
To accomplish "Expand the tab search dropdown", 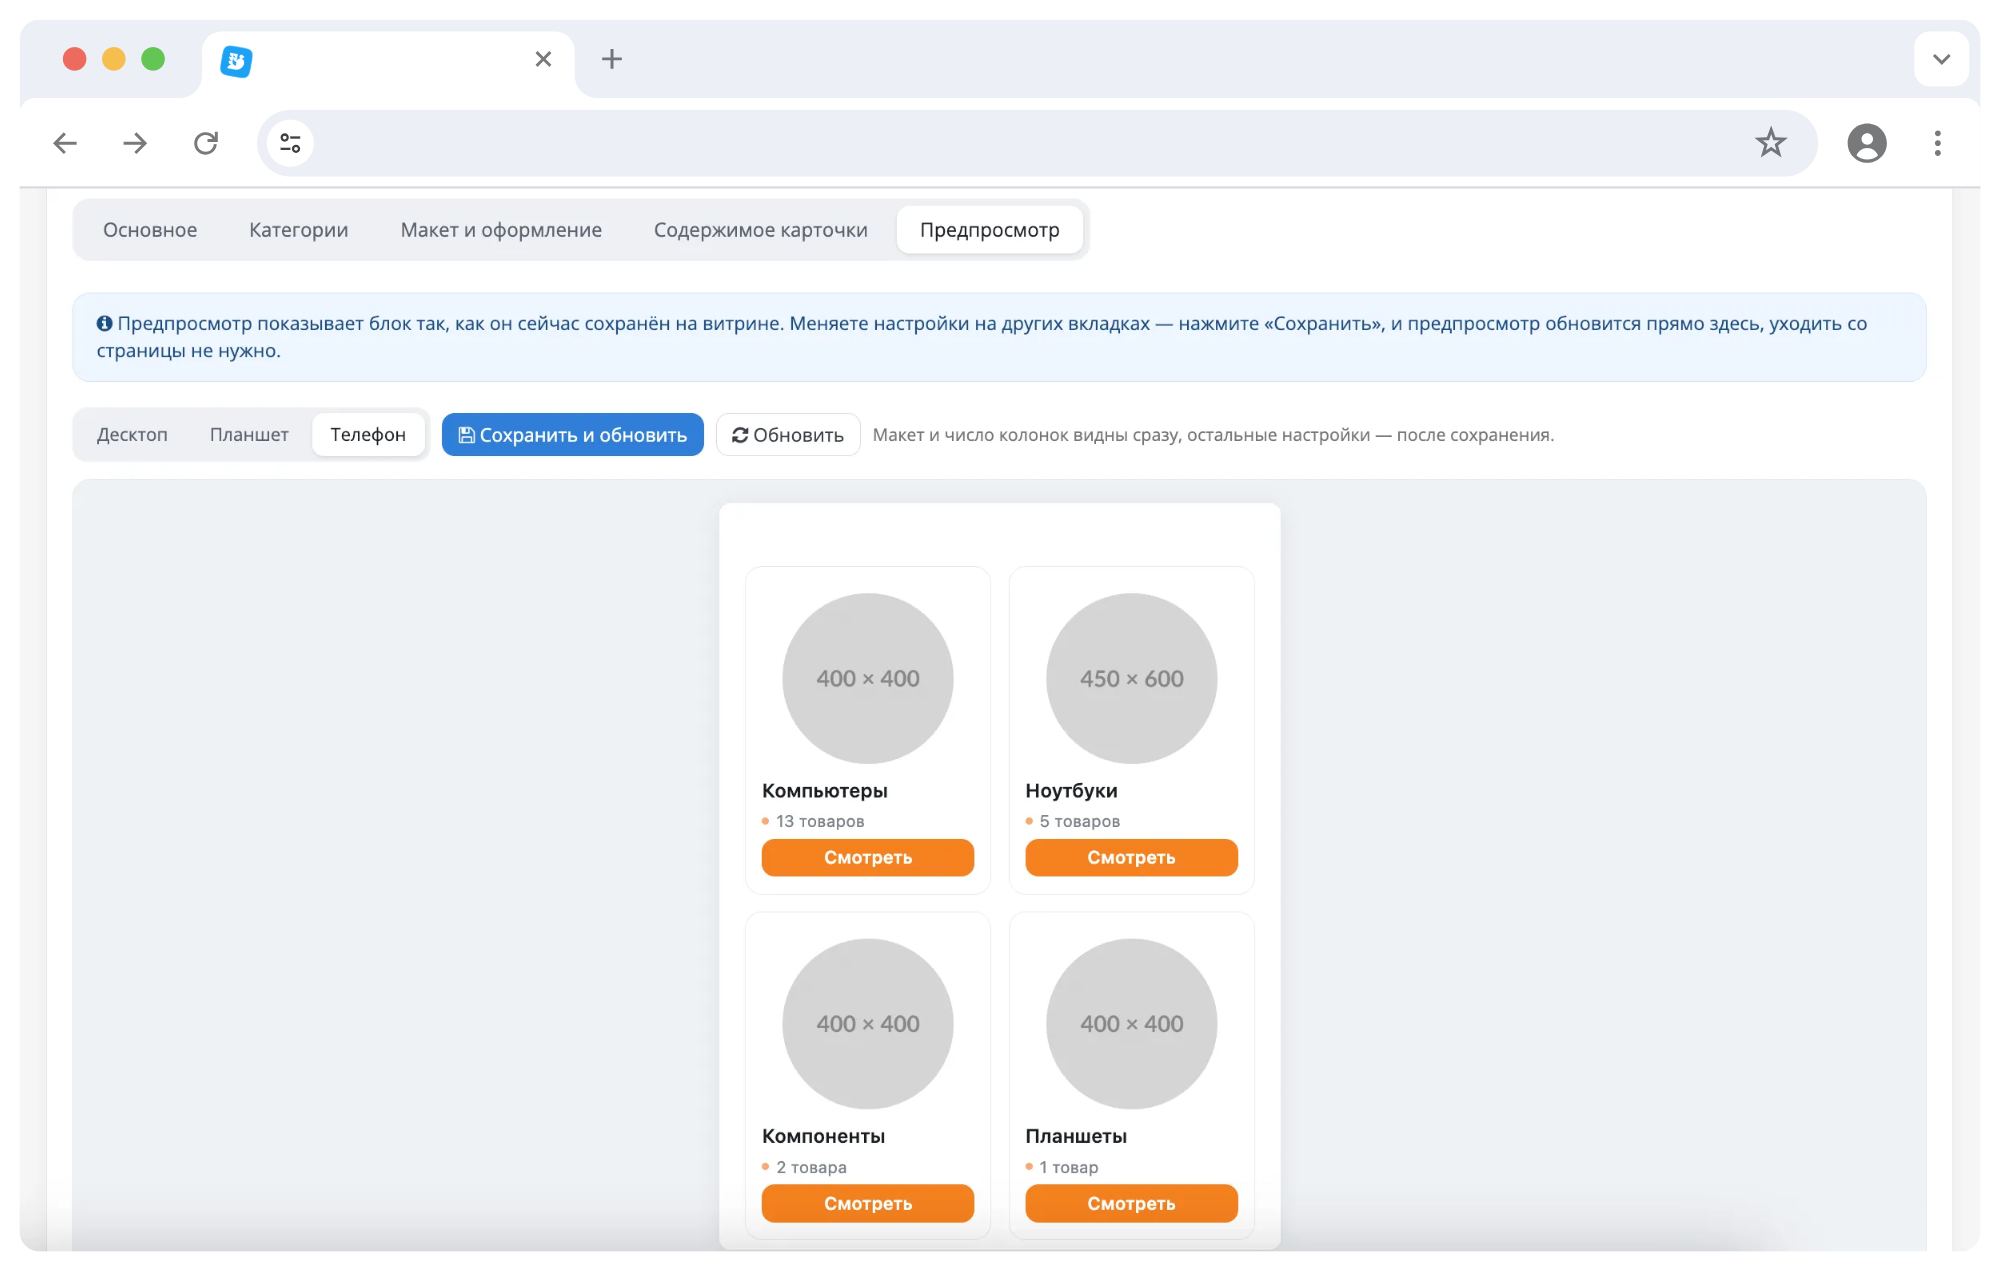I will [1941, 59].
